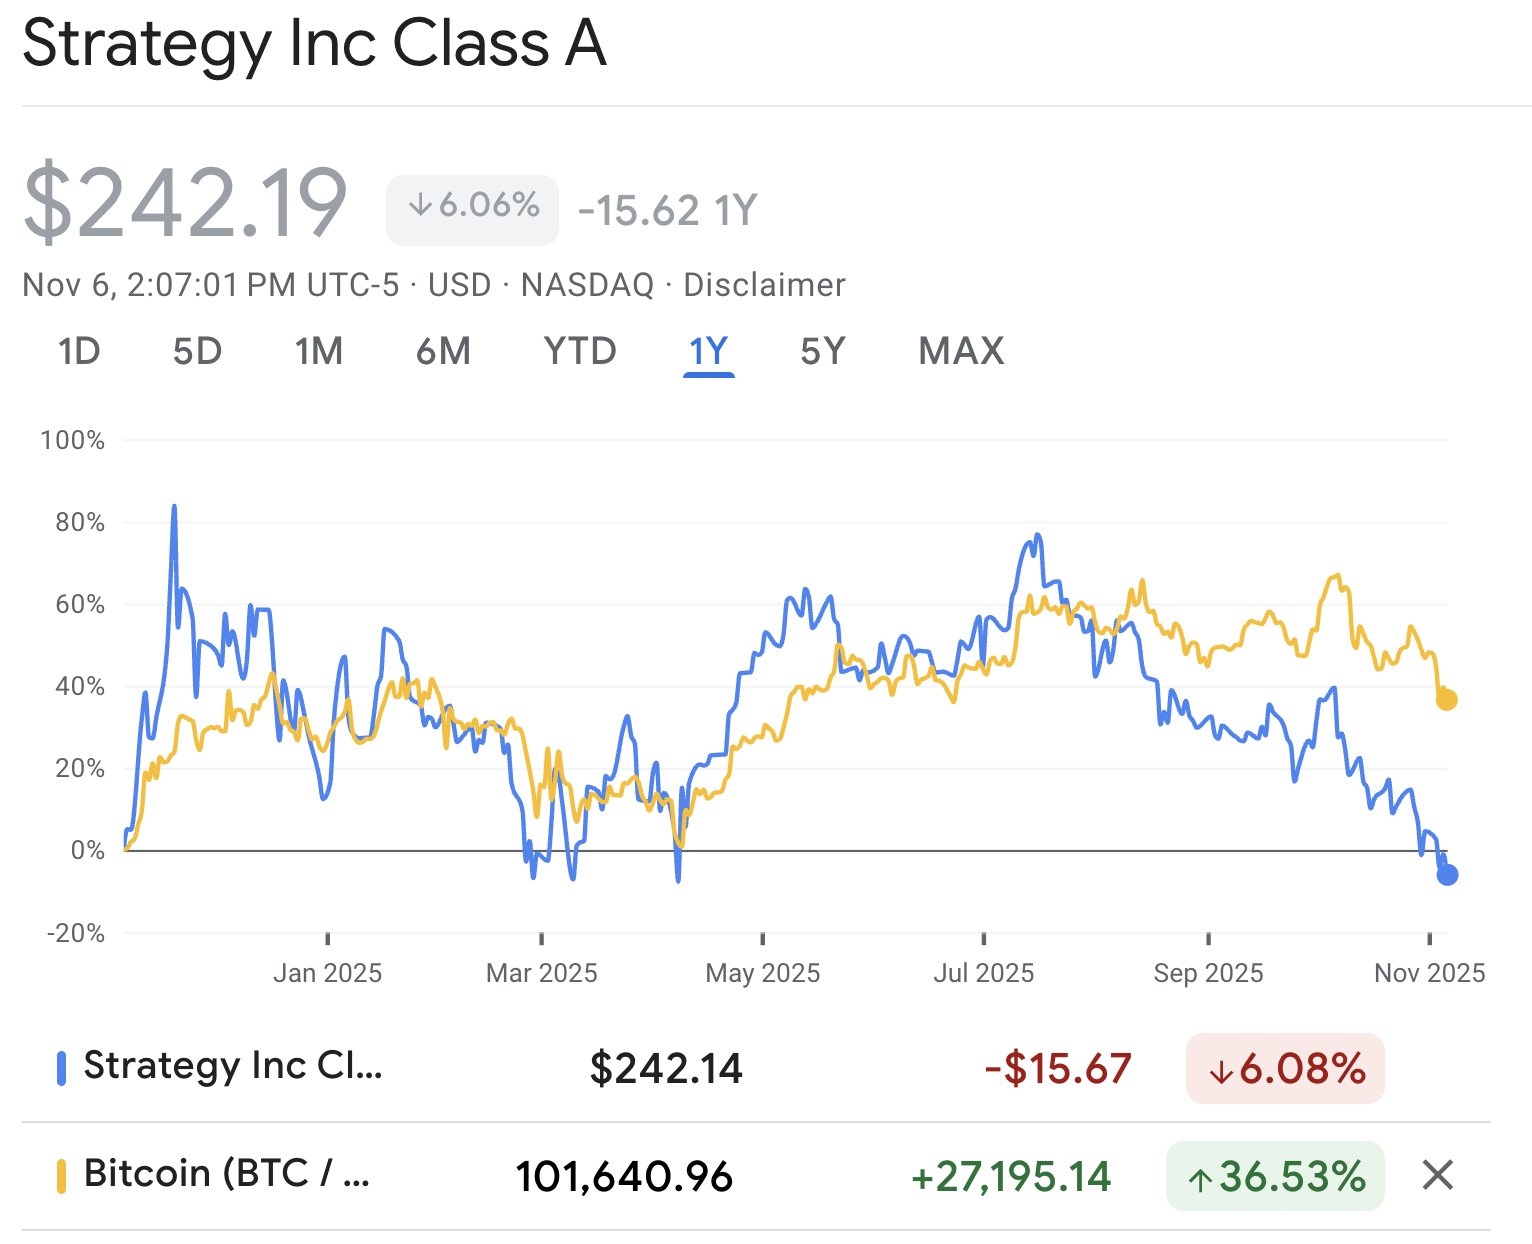Switch chart to YTD range
Viewport: 1532px width, 1244px height.
580,352
